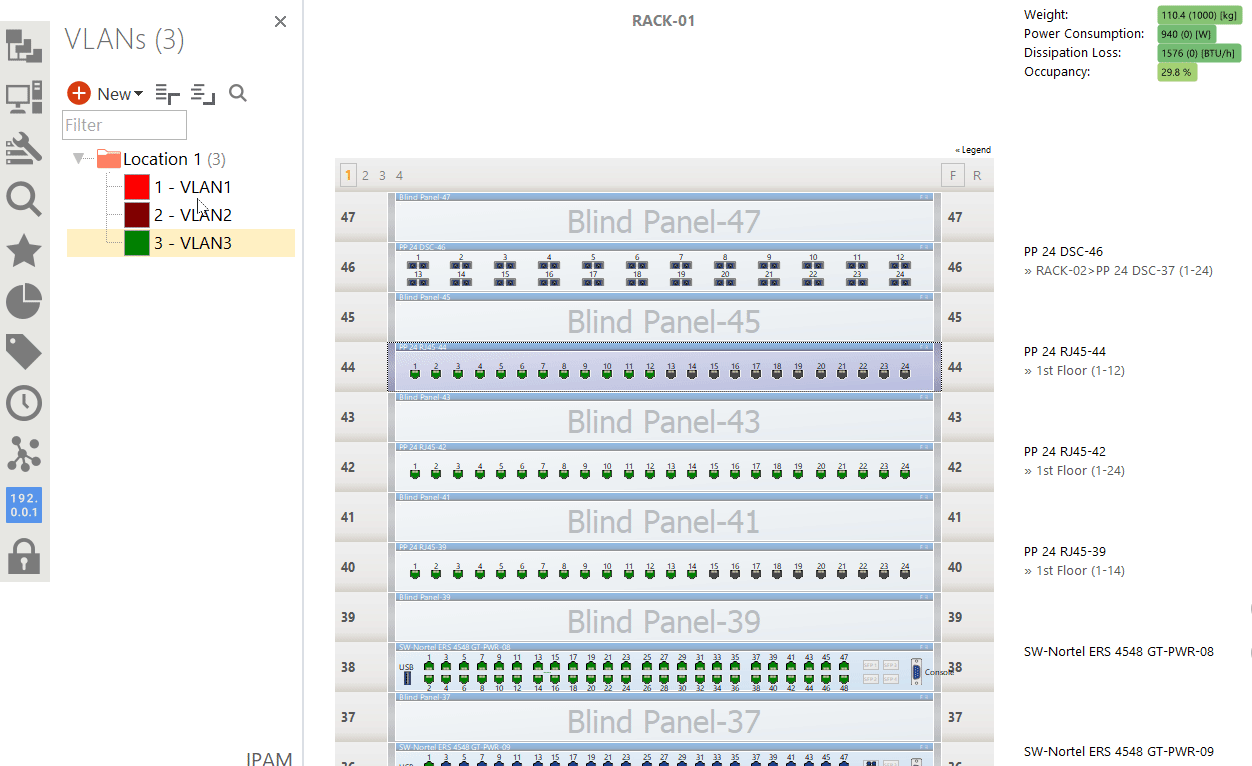Select rack page 2
This screenshot has width=1252, height=766.
tap(365, 175)
